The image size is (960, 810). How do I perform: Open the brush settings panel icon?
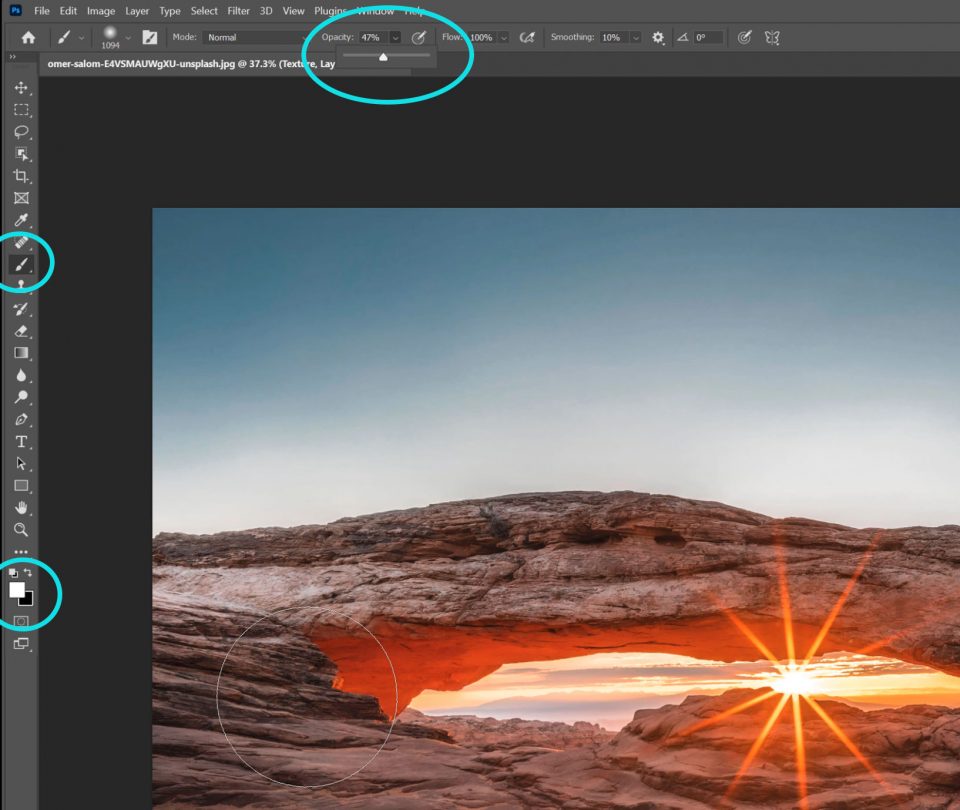(x=150, y=37)
